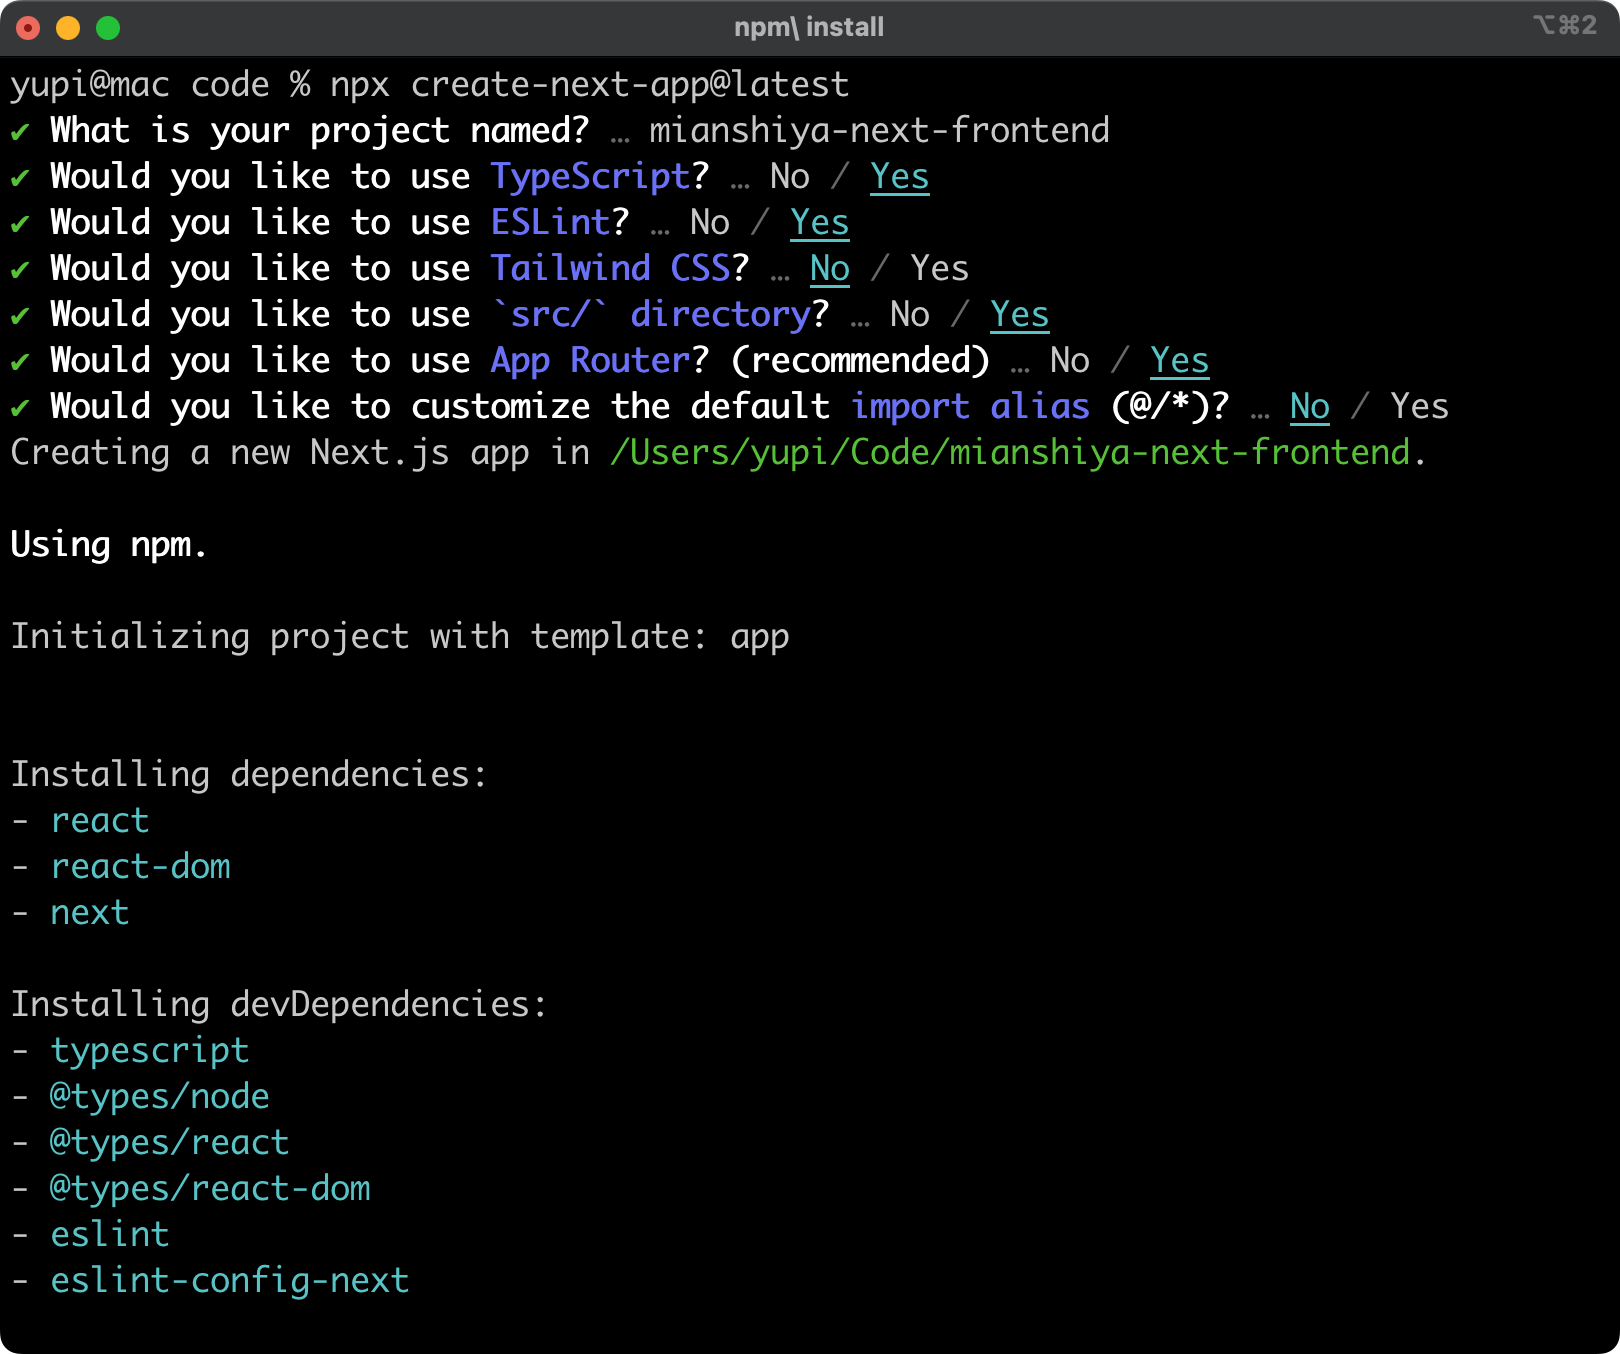Click 'Yes' on the TypeScript question
The image size is (1620, 1354).
tap(900, 177)
